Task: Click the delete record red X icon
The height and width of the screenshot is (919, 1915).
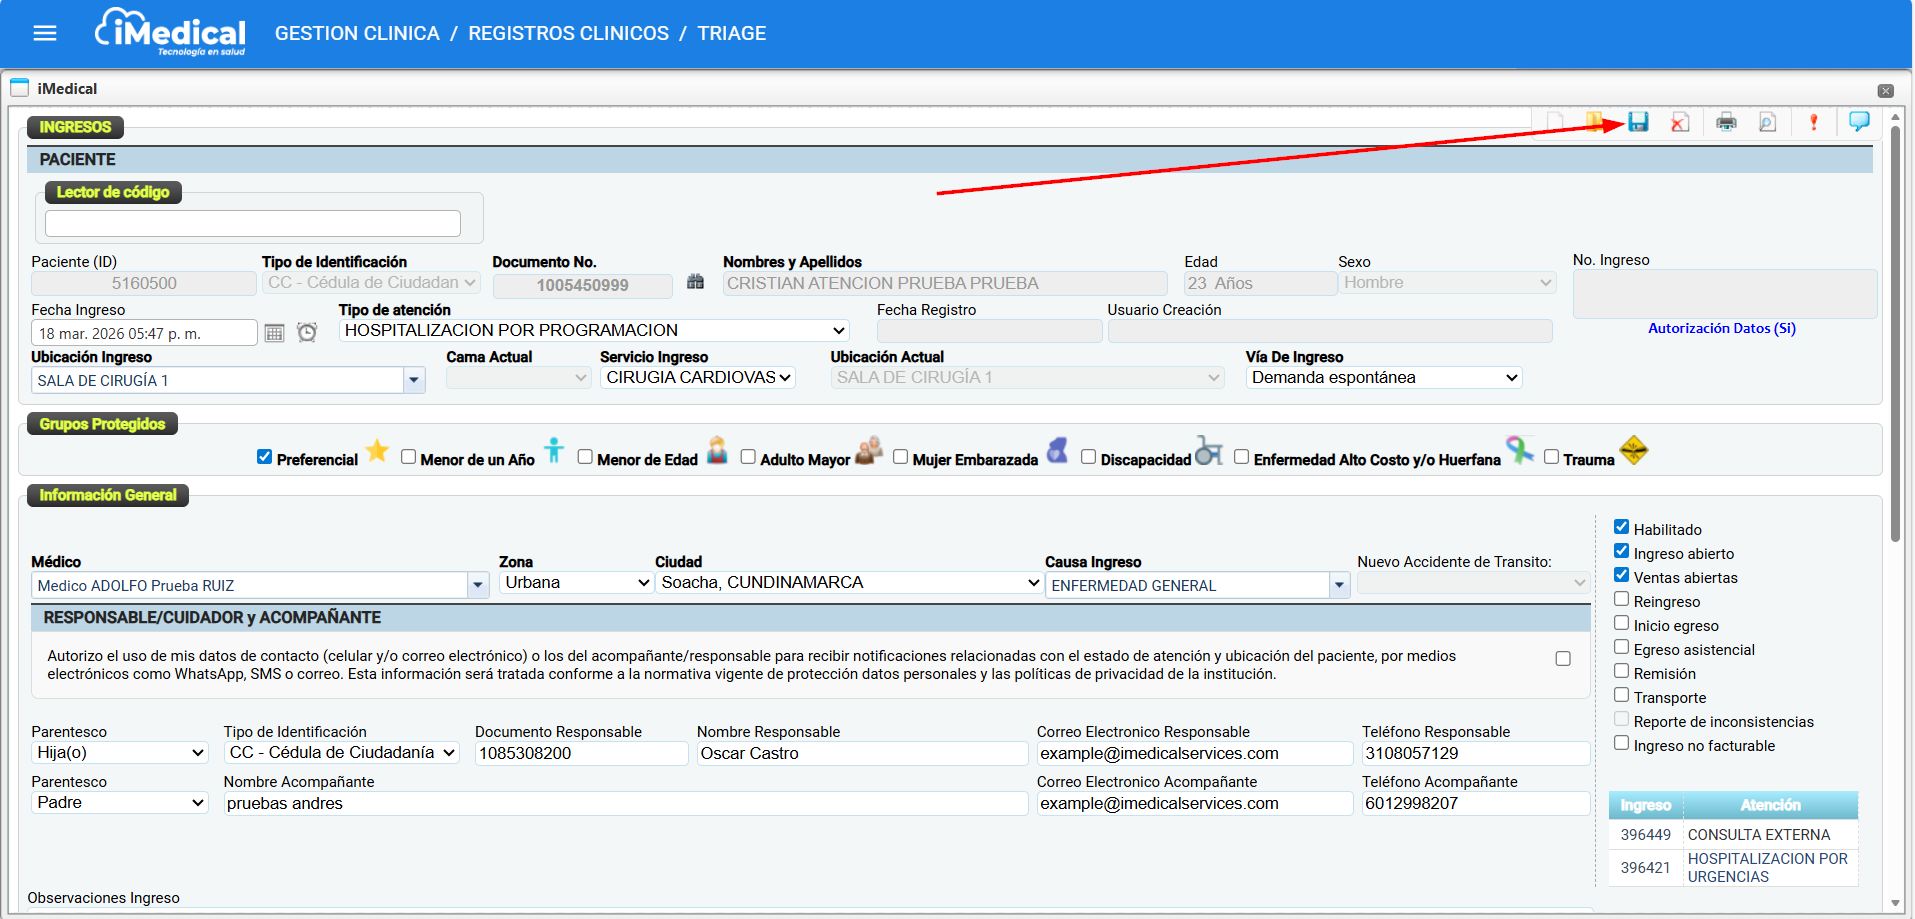Action: [1680, 122]
